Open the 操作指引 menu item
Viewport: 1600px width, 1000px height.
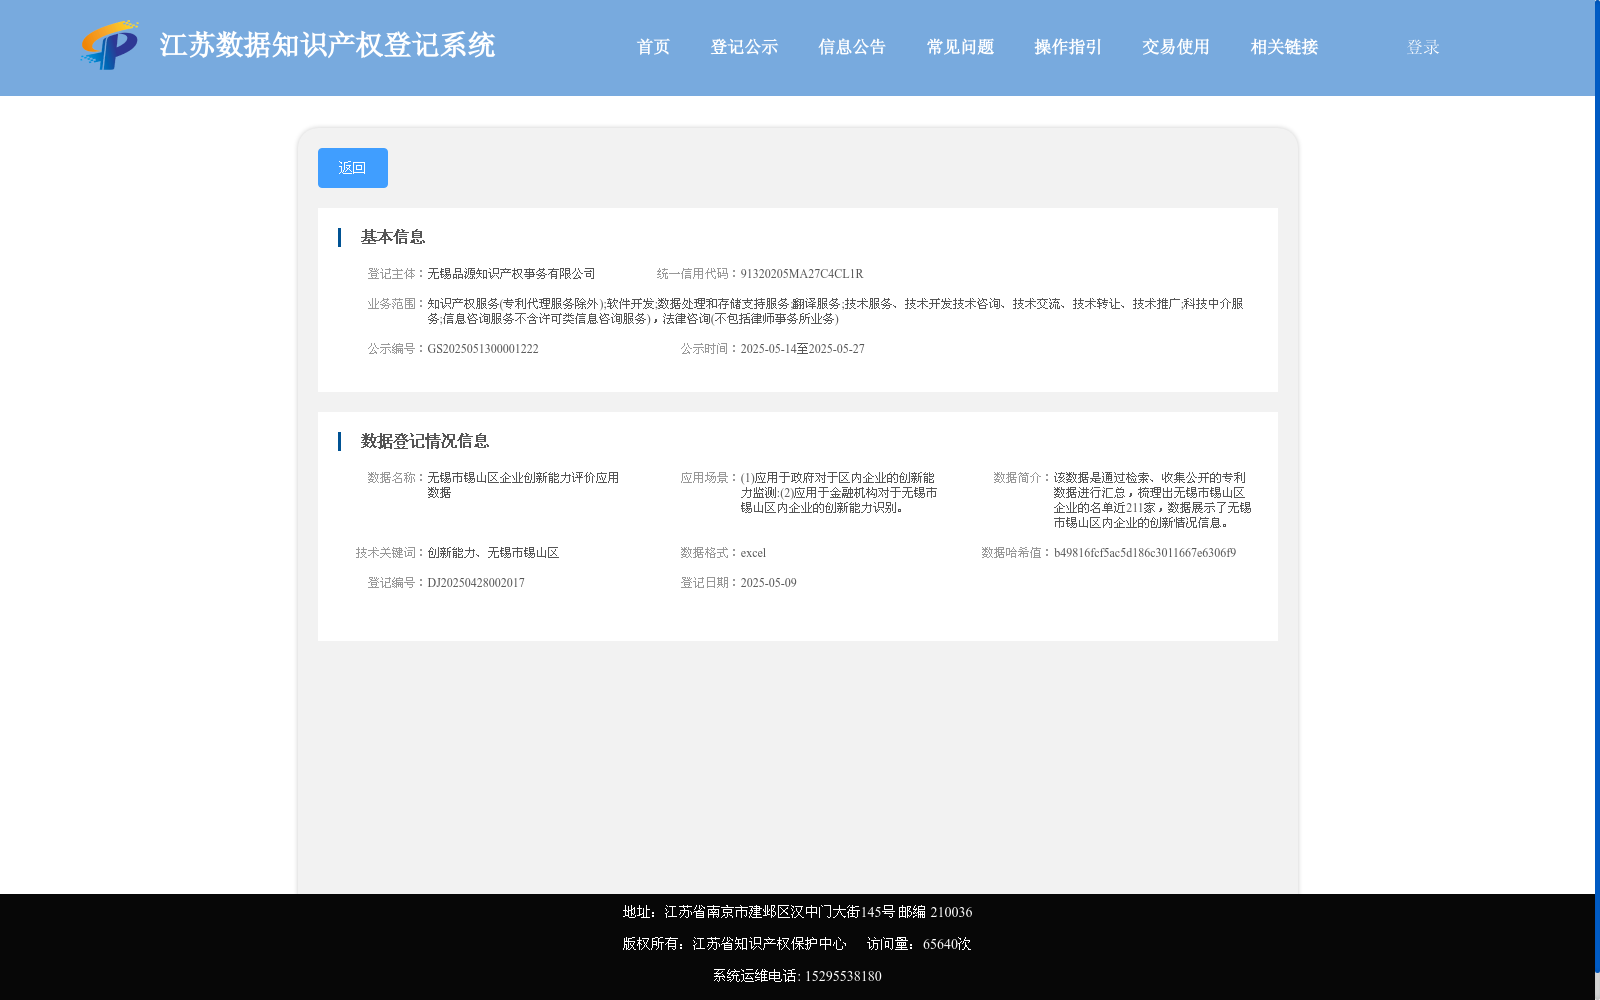pyautogui.click(x=1068, y=47)
